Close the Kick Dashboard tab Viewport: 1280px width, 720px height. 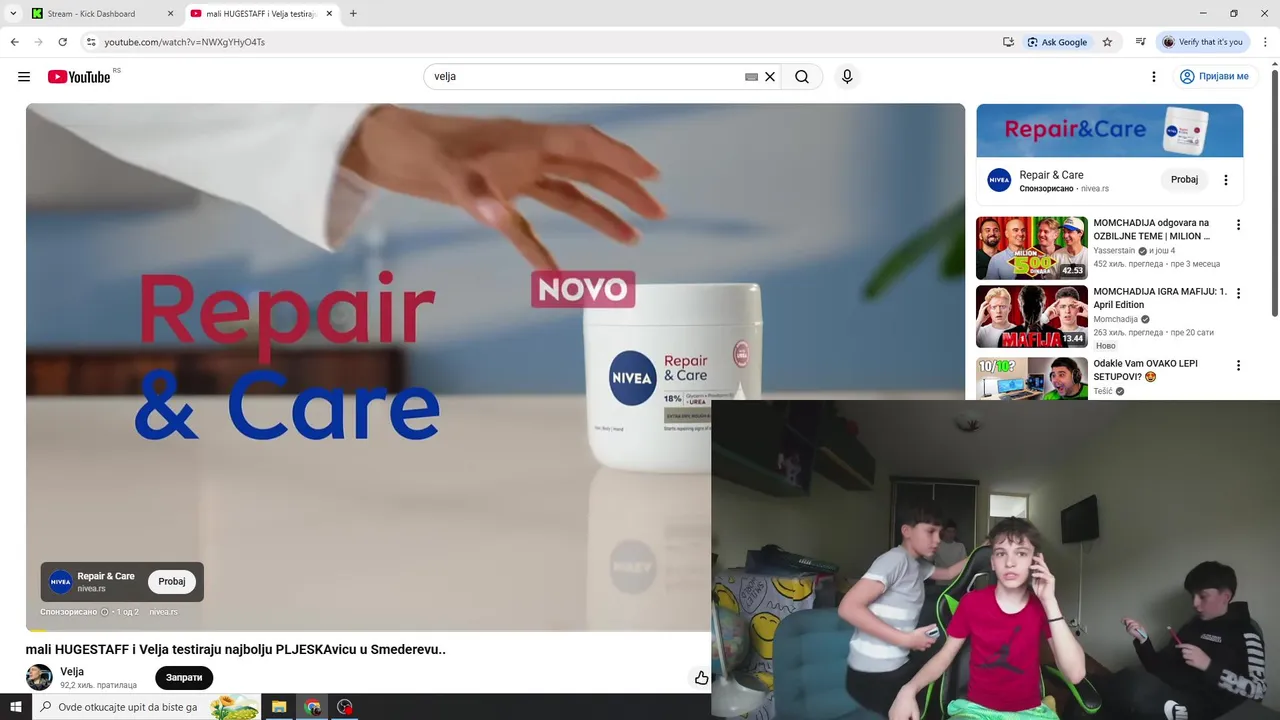(170, 14)
